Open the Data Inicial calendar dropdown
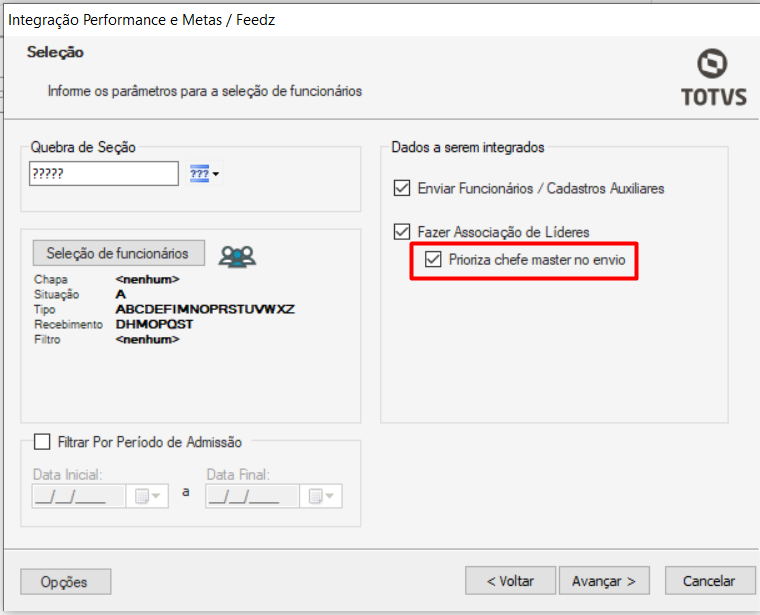Screen dimensions: 760x615 [147, 496]
